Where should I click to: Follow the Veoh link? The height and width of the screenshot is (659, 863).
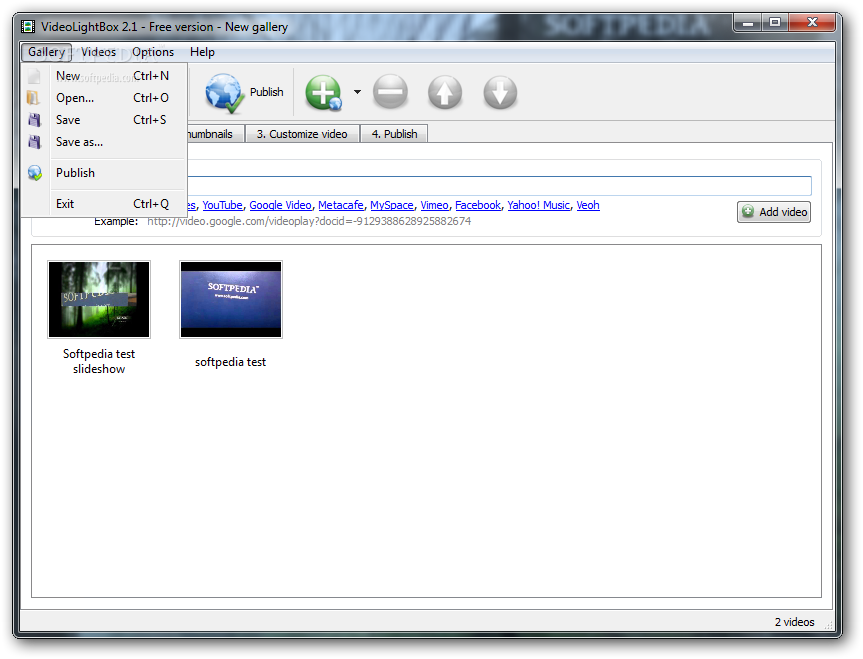pos(588,205)
